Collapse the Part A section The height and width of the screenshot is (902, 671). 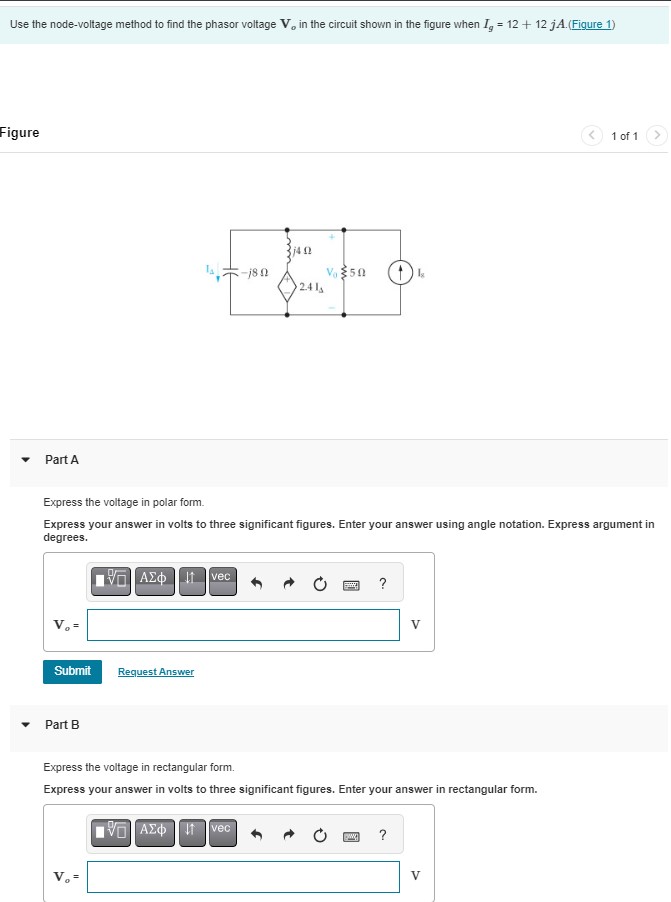pyautogui.click(x=27, y=459)
